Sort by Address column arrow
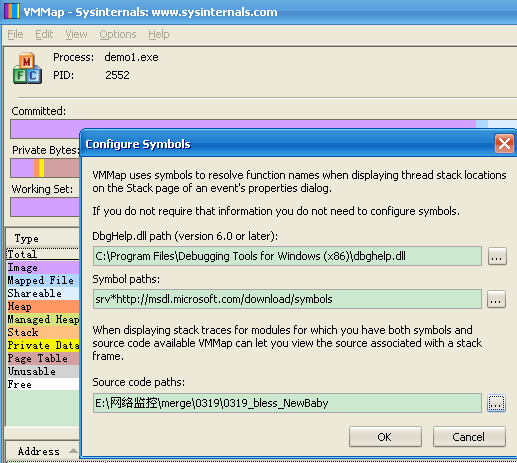 73,451
